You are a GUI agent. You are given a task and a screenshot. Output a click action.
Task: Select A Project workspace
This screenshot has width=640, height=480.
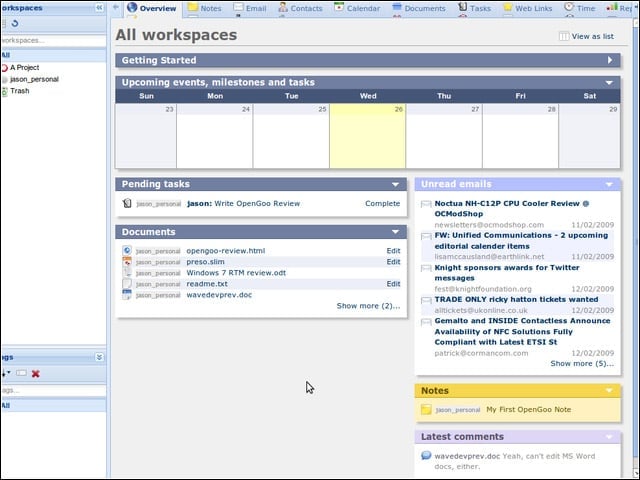(x=24, y=67)
